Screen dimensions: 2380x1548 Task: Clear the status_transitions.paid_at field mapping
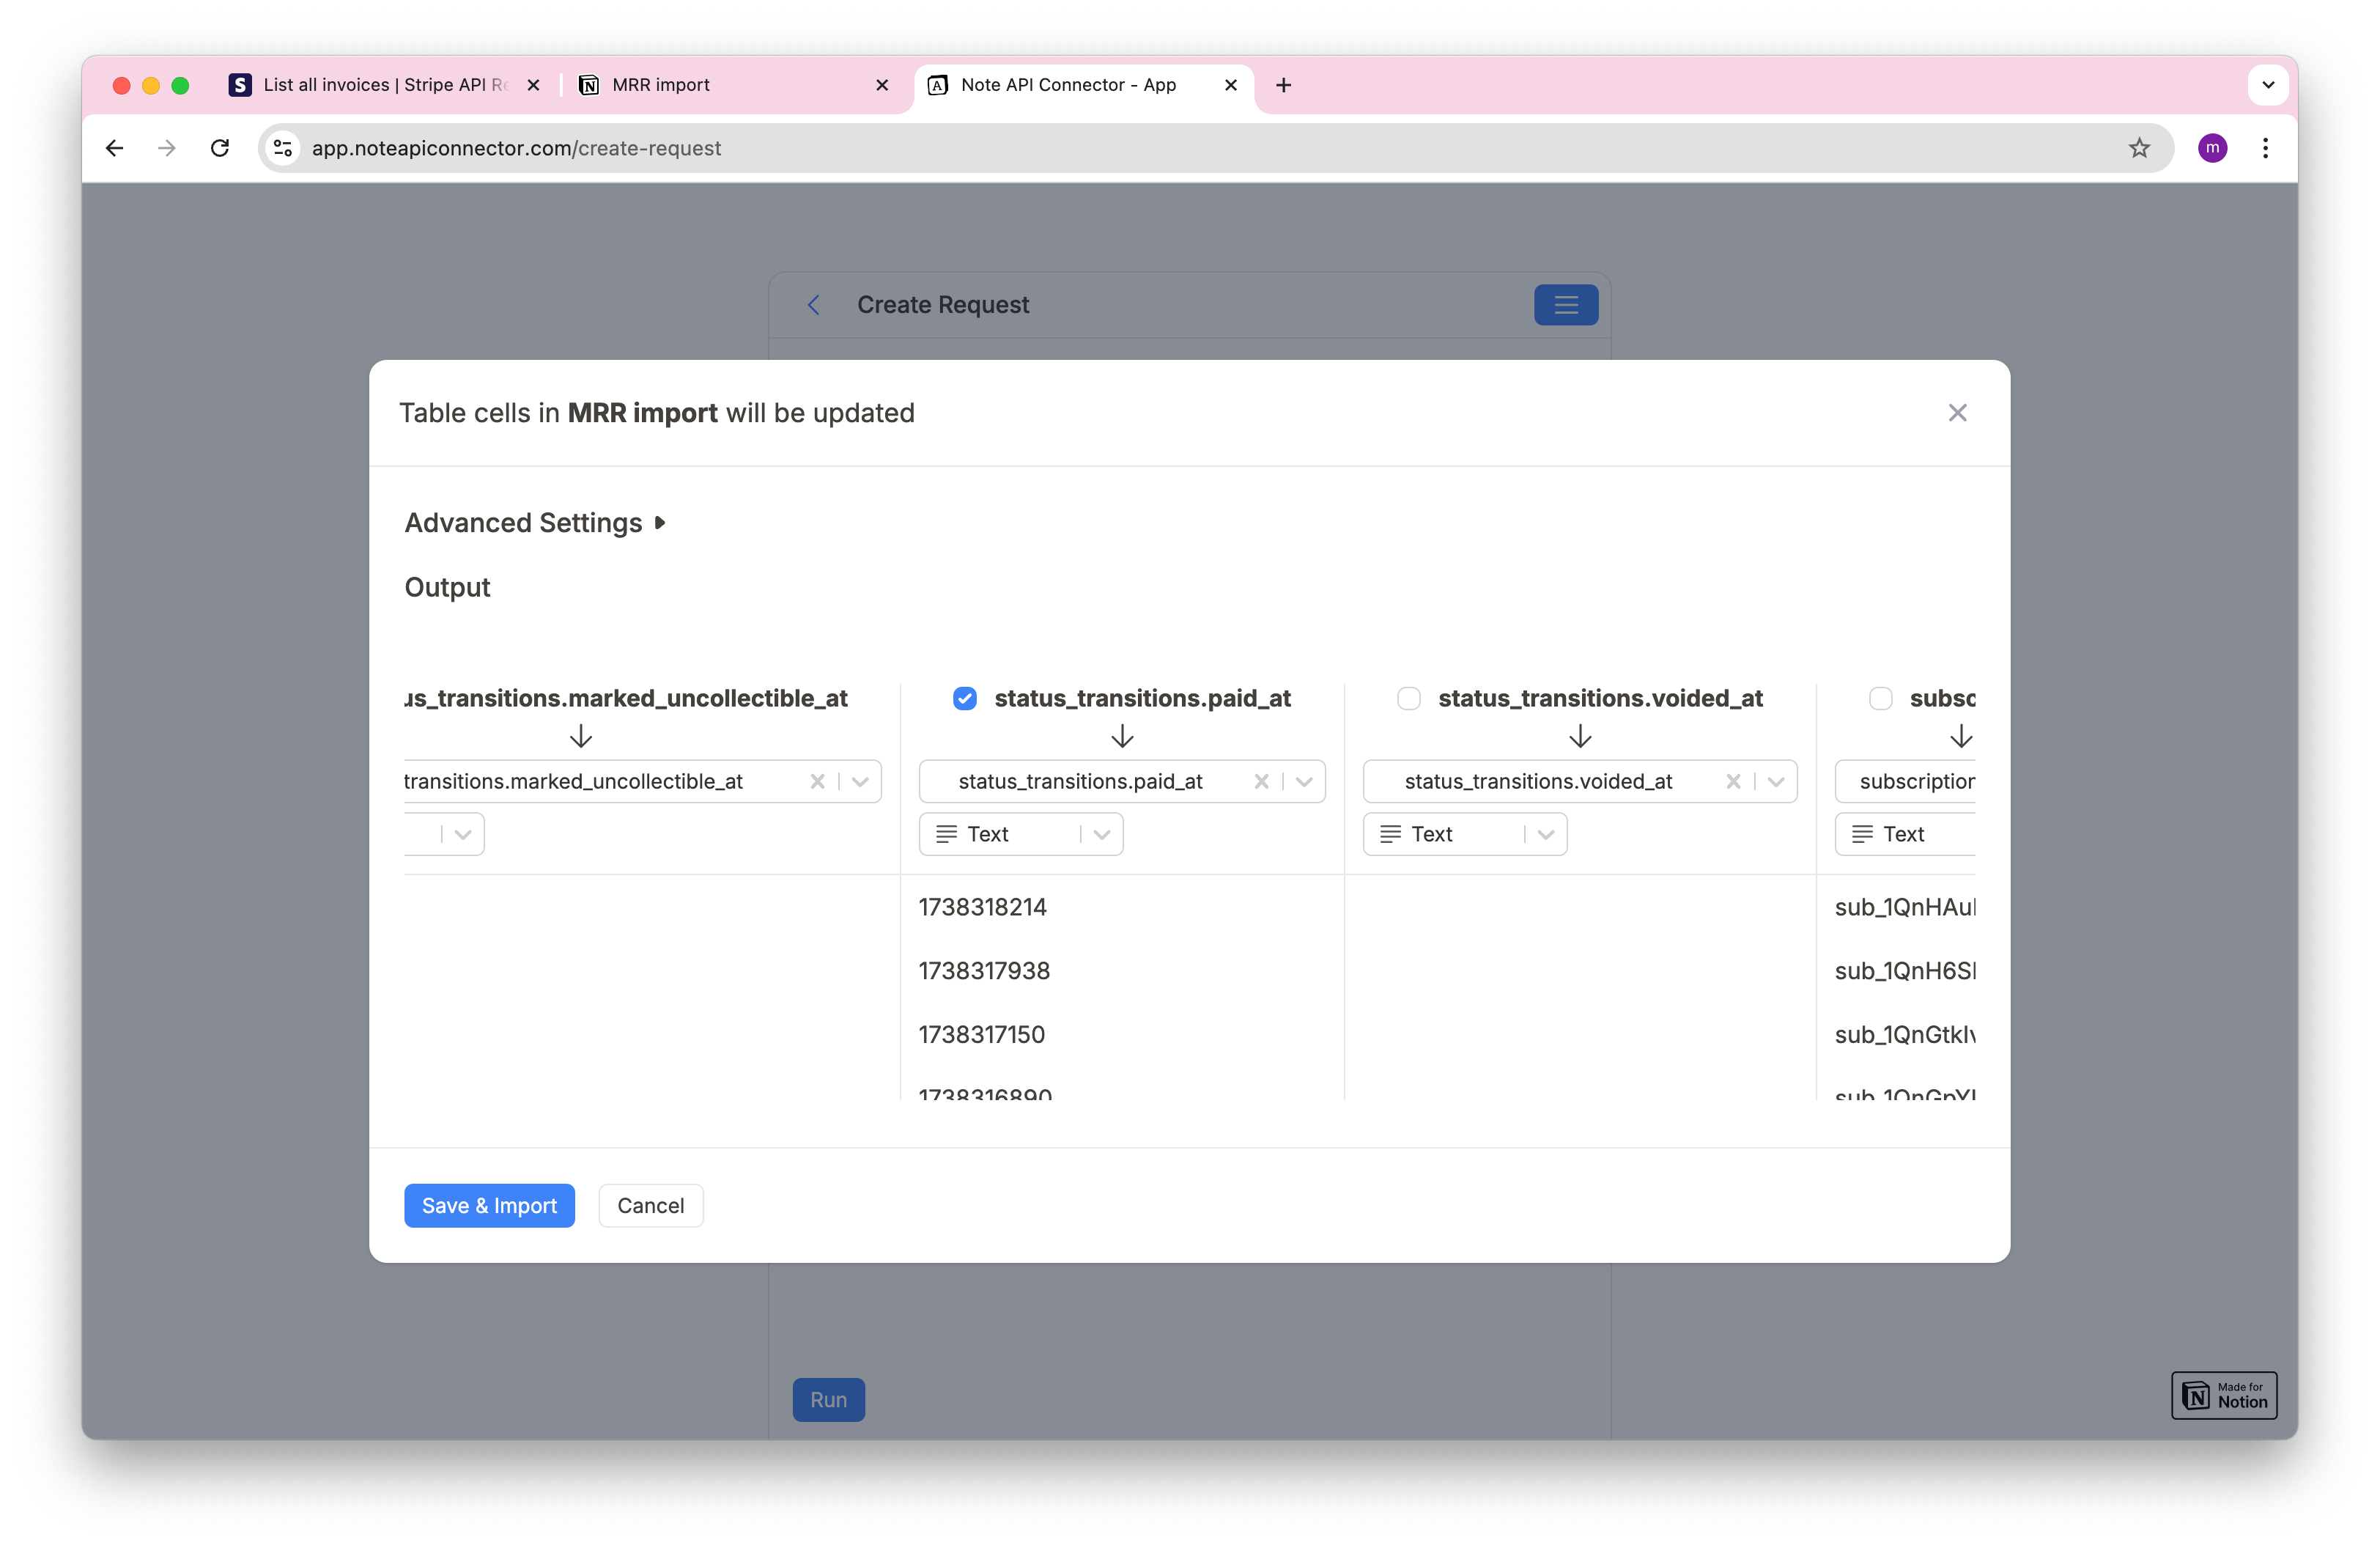click(x=1261, y=781)
